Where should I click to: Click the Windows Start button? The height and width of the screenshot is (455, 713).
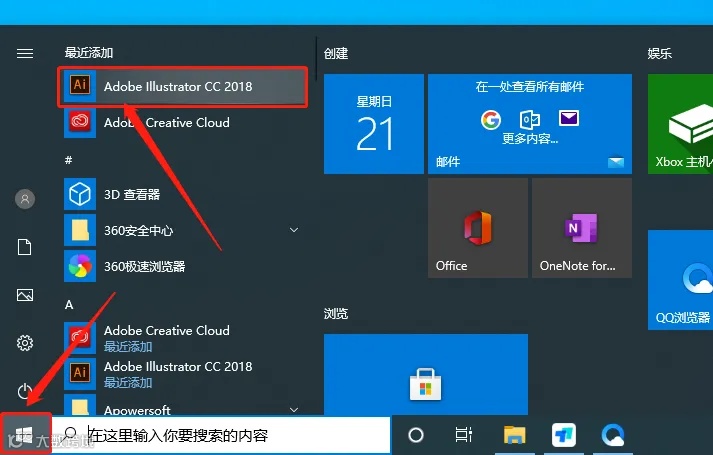click(25, 435)
